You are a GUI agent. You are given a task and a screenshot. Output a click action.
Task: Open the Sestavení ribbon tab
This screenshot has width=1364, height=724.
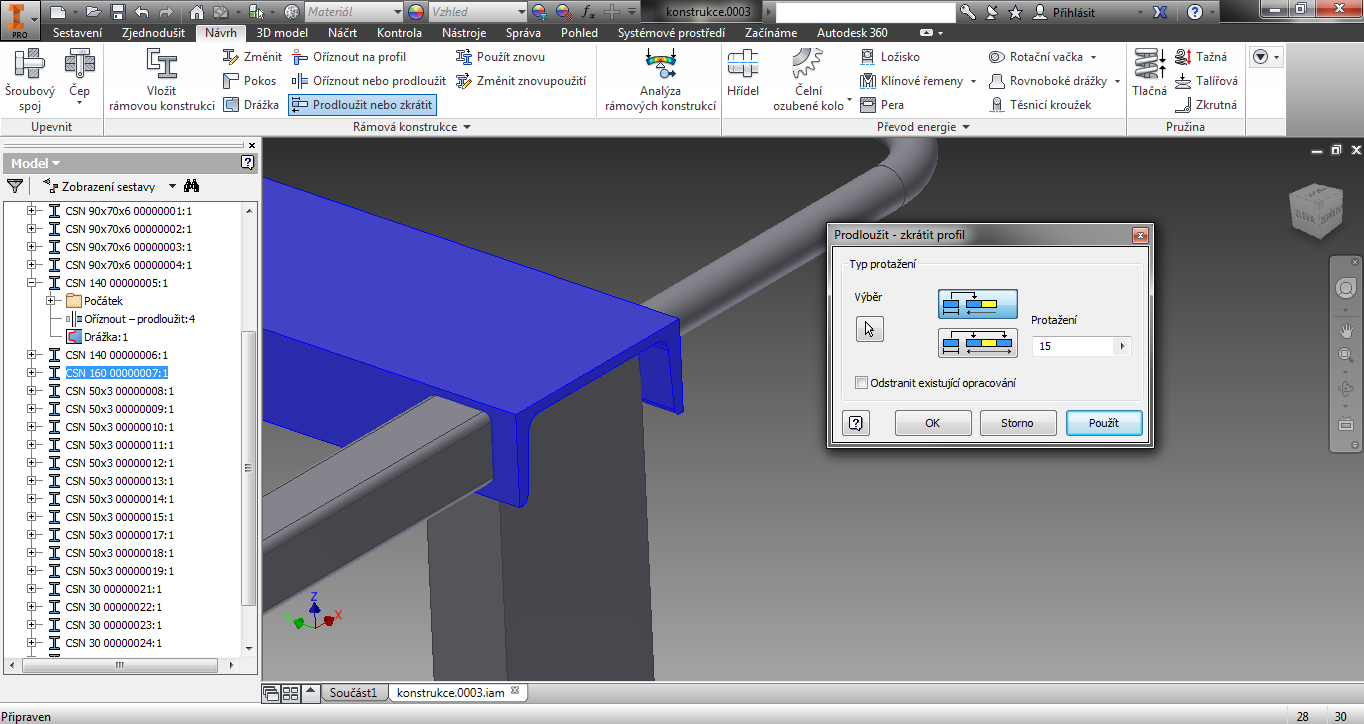(x=77, y=33)
